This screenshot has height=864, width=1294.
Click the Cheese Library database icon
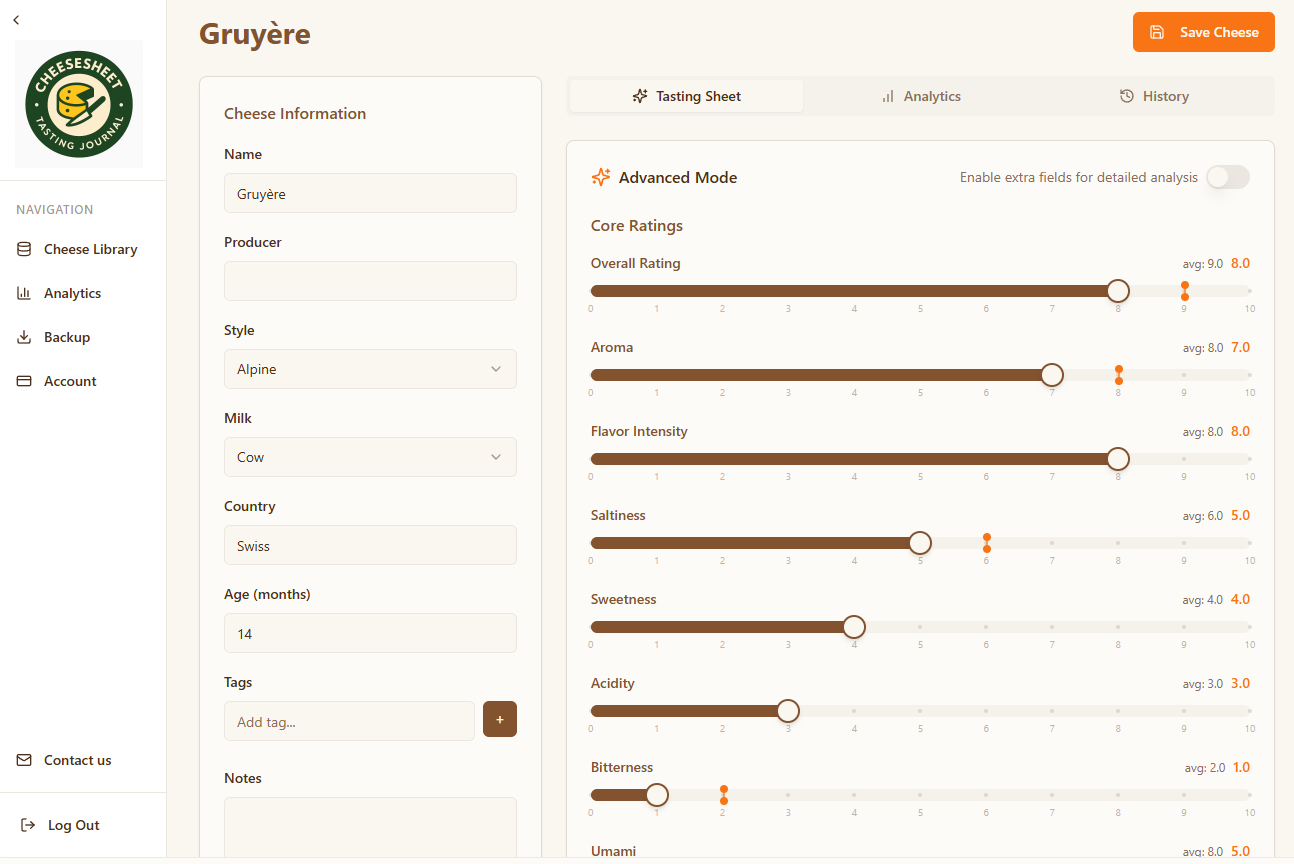24,249
